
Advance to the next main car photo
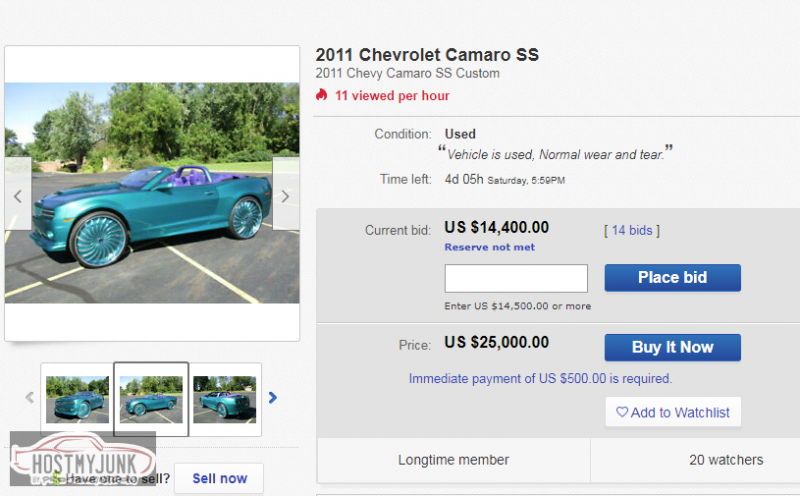pos(285,196)
